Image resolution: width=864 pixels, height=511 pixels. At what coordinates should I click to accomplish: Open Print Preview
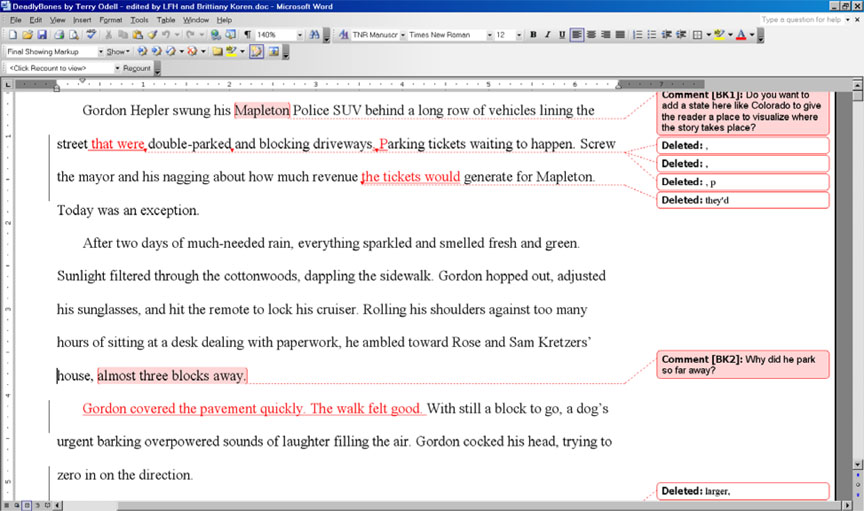click(x=73, y=35)
